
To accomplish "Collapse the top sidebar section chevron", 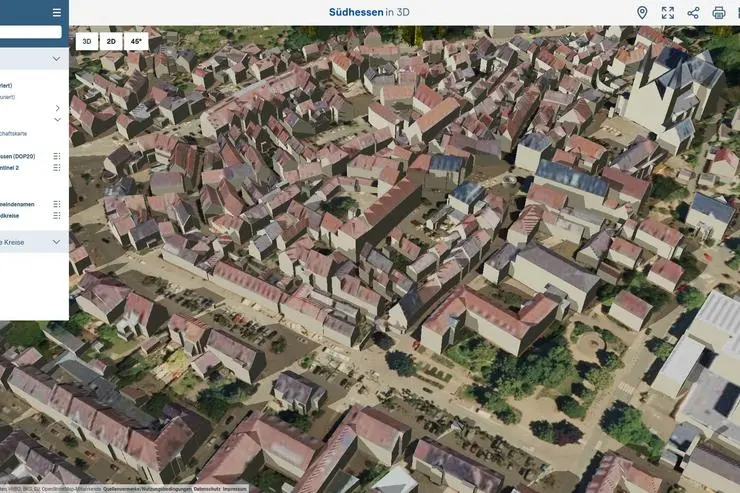I will pyautogui.click(x=56, y=59).
